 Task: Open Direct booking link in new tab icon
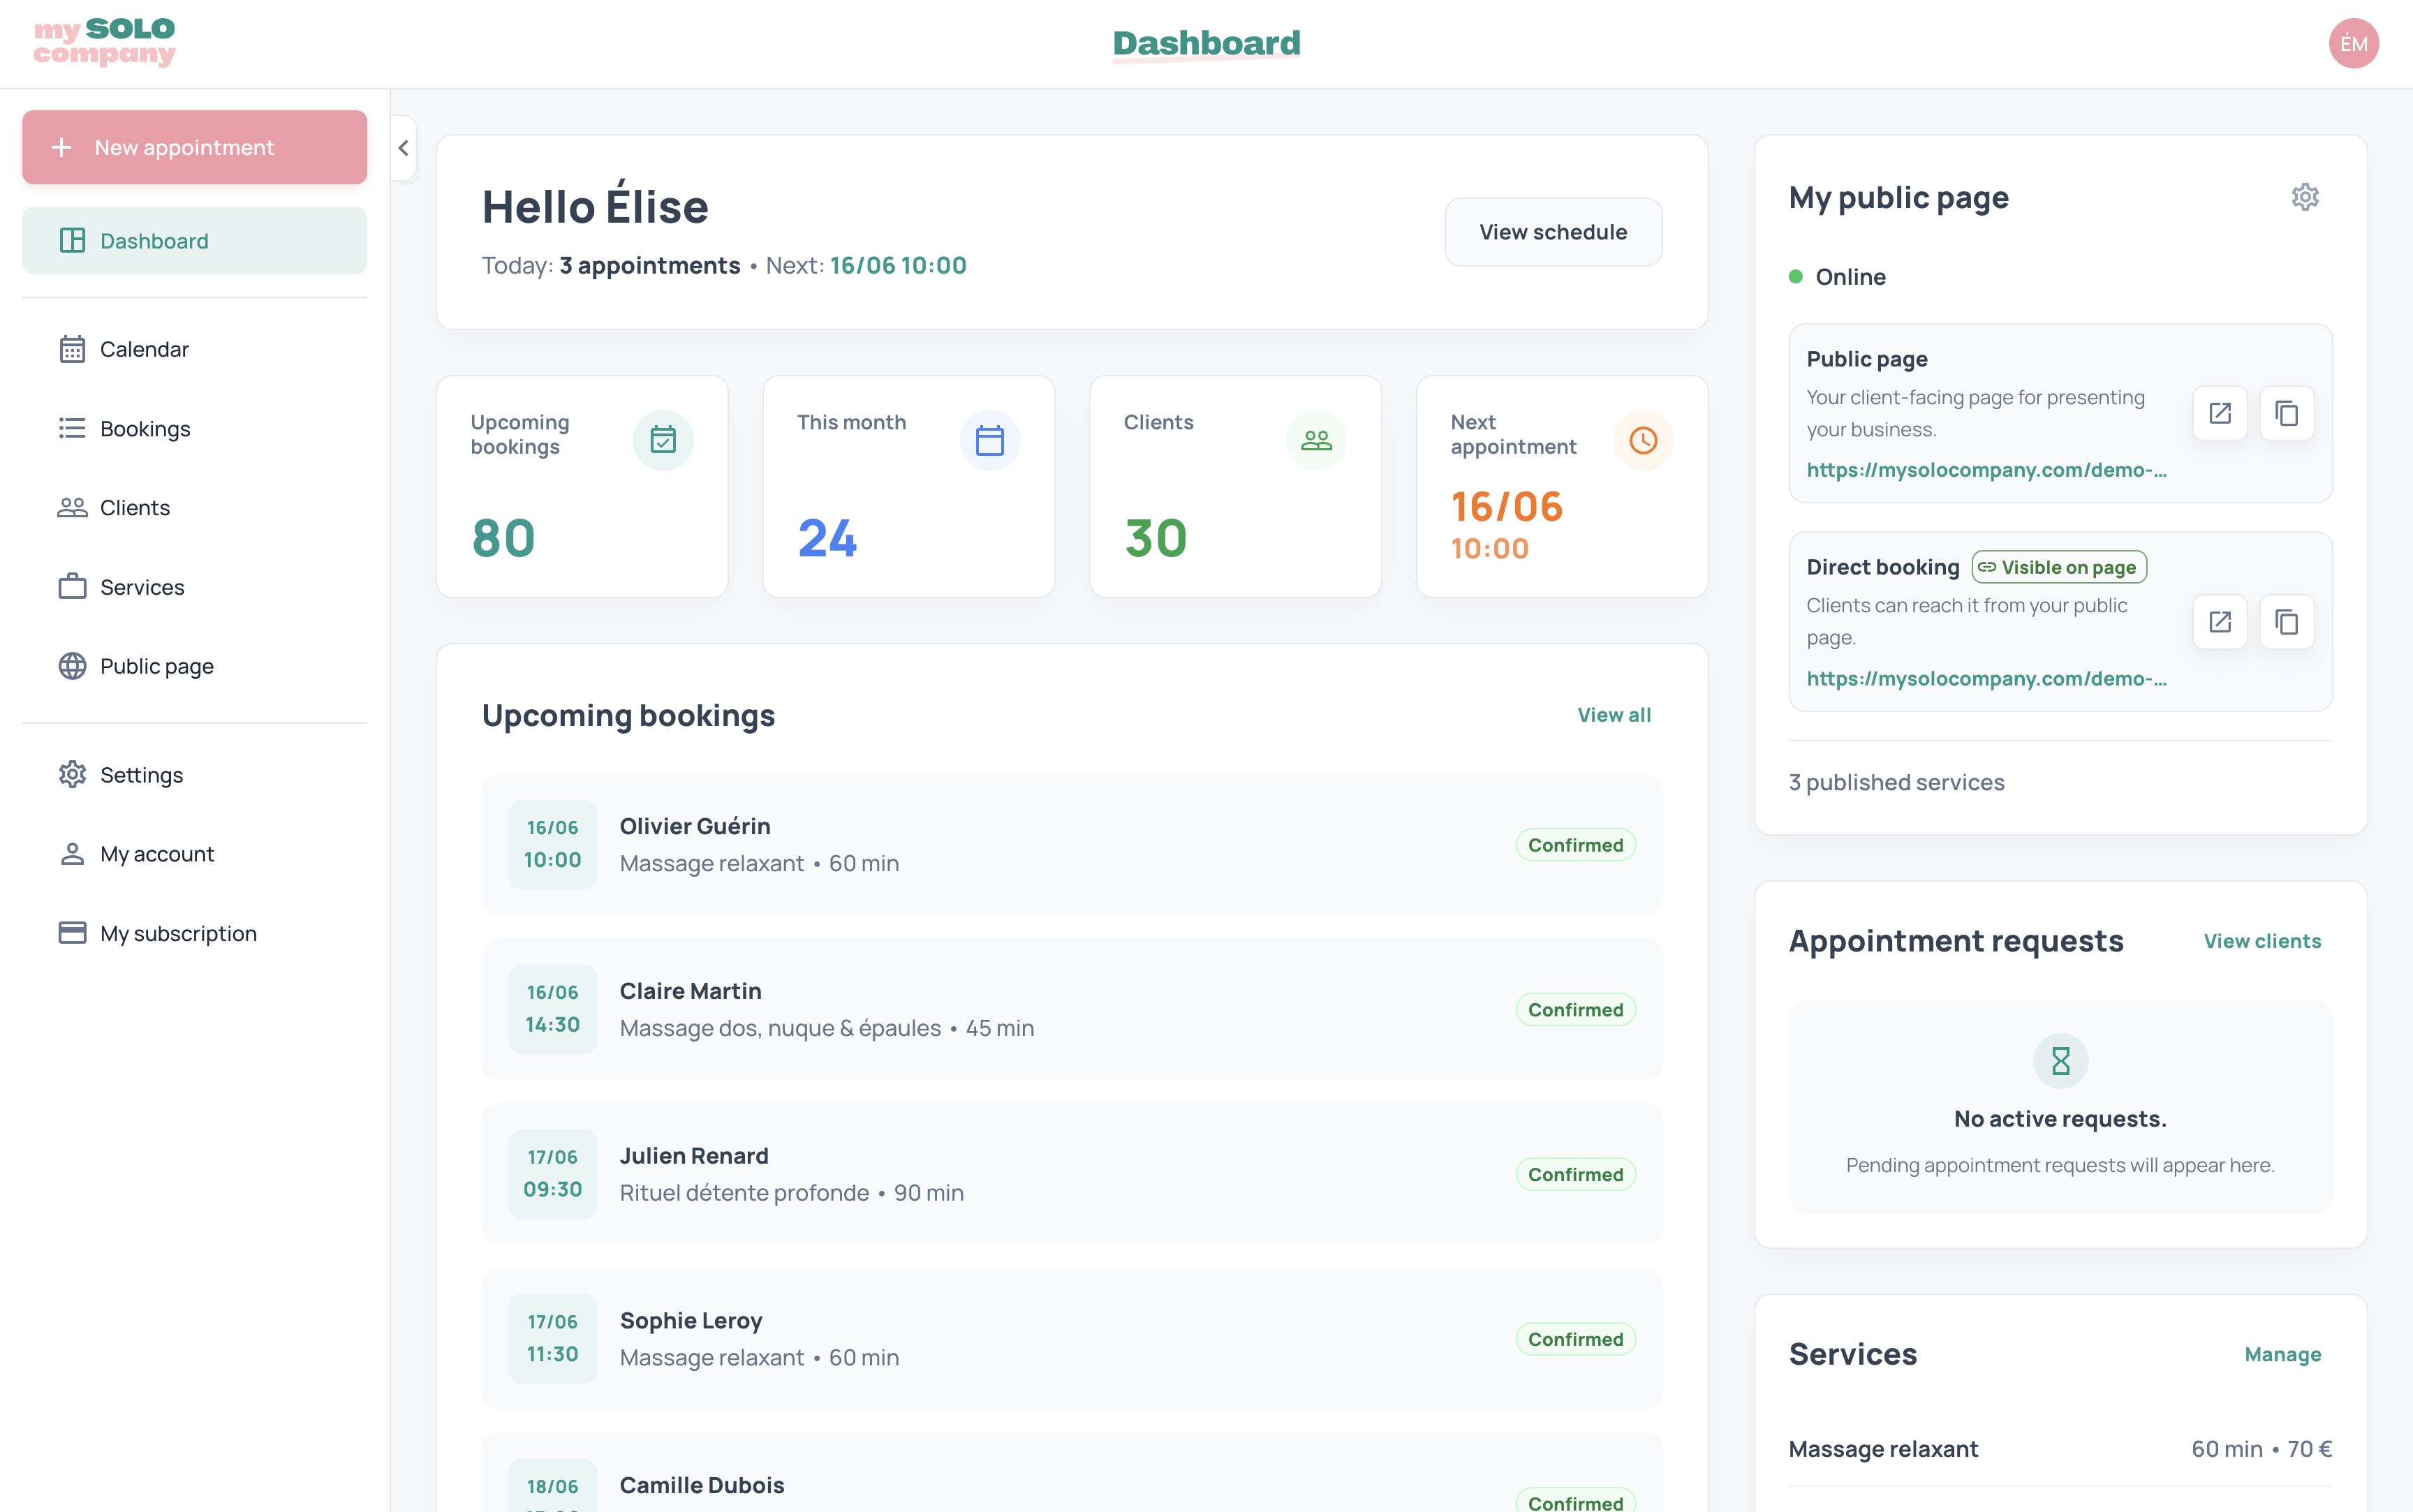2220,622
